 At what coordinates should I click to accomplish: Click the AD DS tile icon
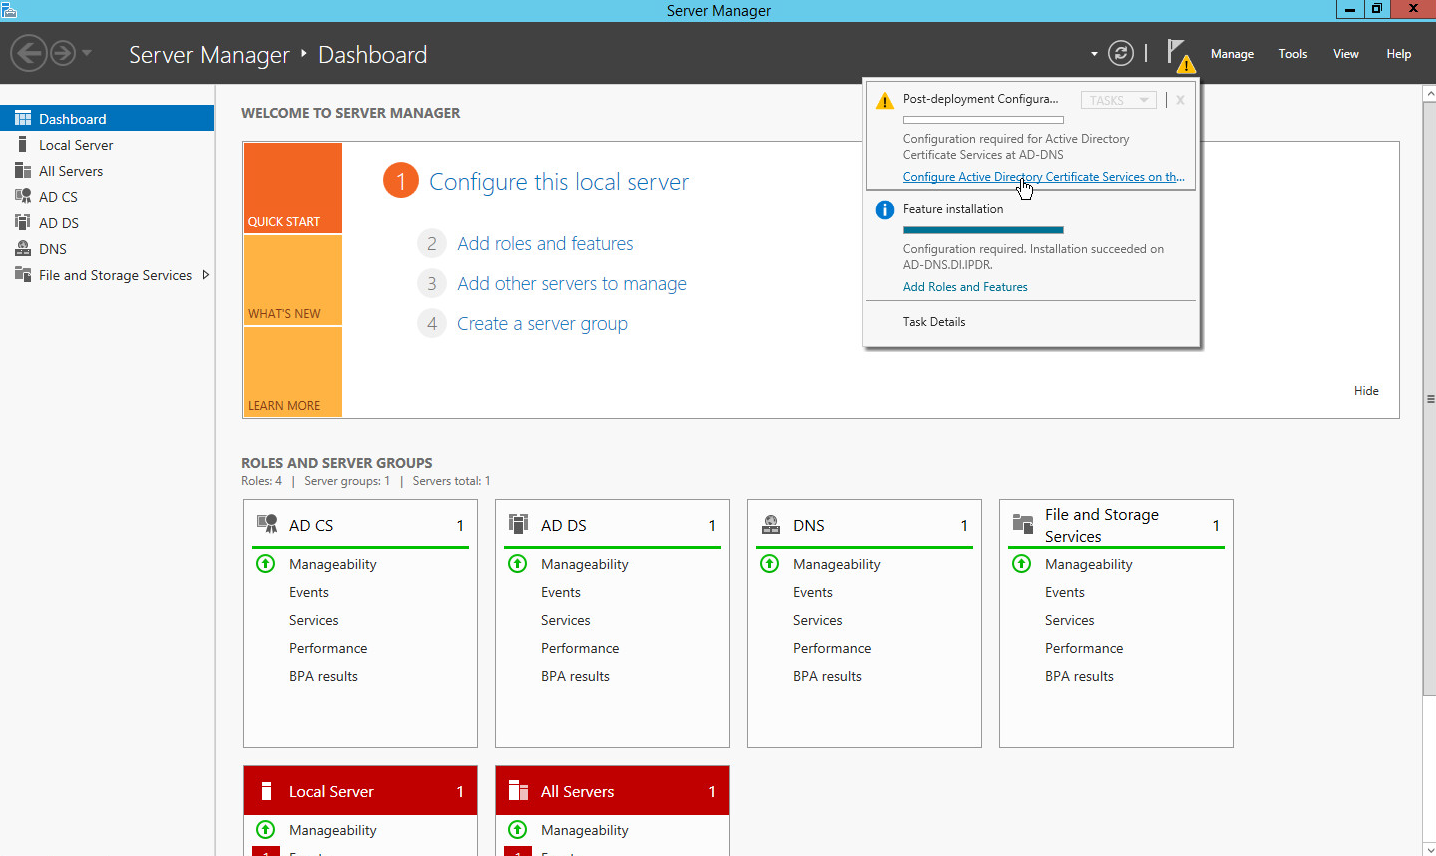point(518,525)
